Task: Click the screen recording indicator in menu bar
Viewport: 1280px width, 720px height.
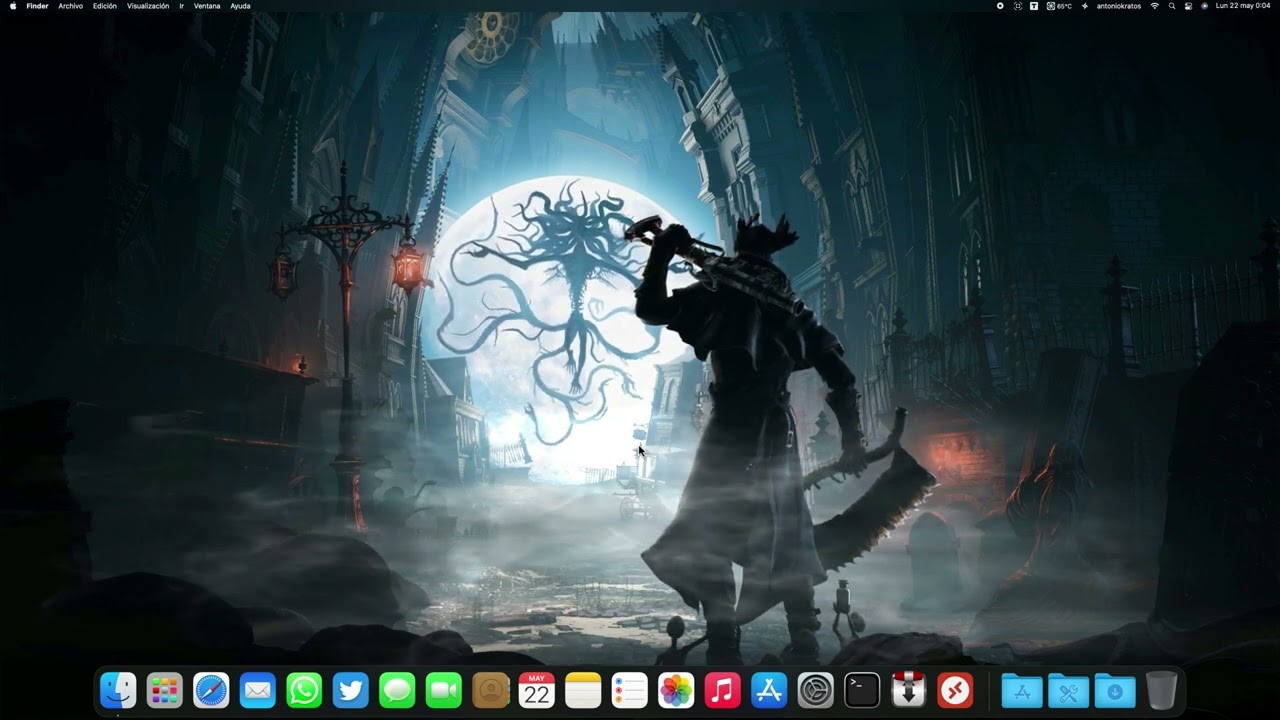Action: pyautogui.click(x=1000, y=6)
